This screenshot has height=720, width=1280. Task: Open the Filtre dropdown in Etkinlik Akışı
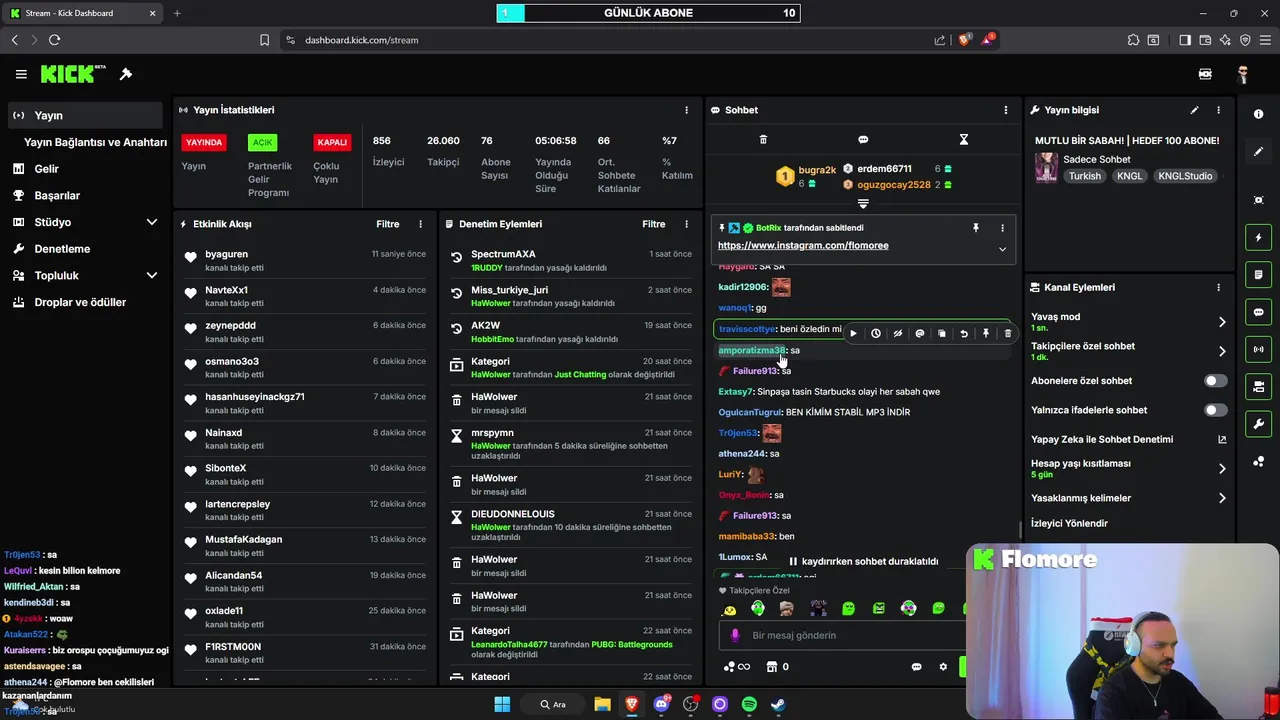[x=388, y=224]
